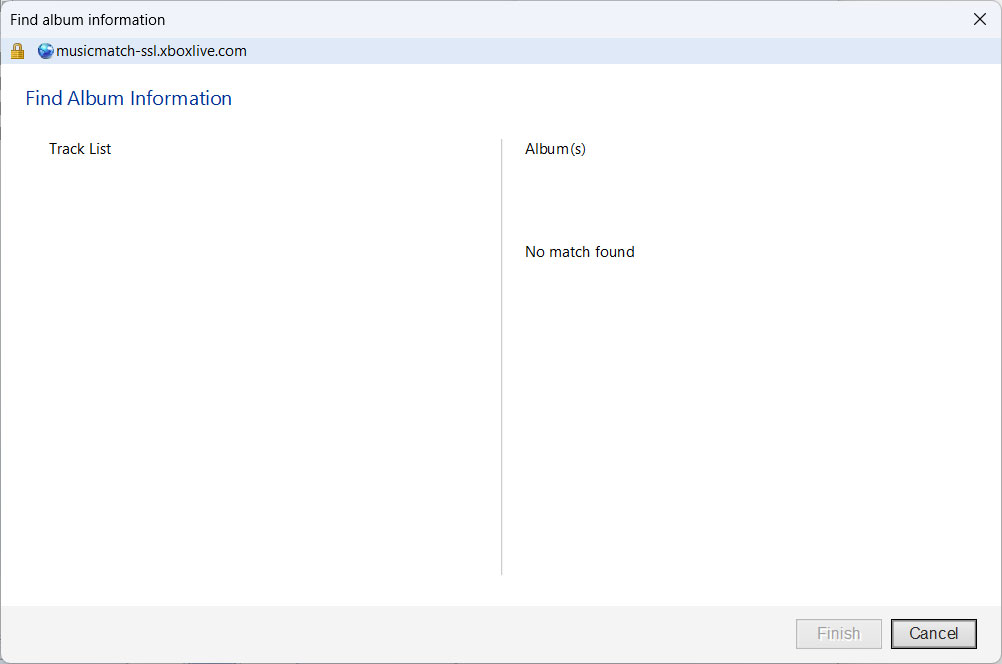Click the area between Finish and Cancel
Screen dimensions: 1002x664
coord(886,633)
